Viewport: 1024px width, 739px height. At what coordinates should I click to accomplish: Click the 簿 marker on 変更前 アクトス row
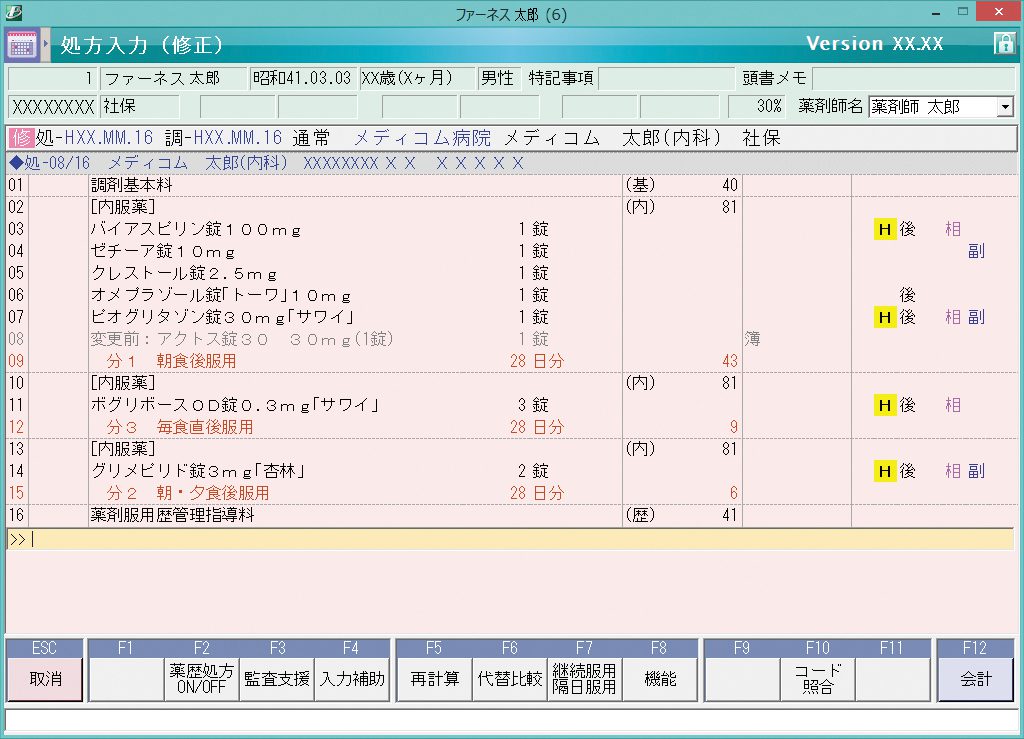(x=752, y=339)
